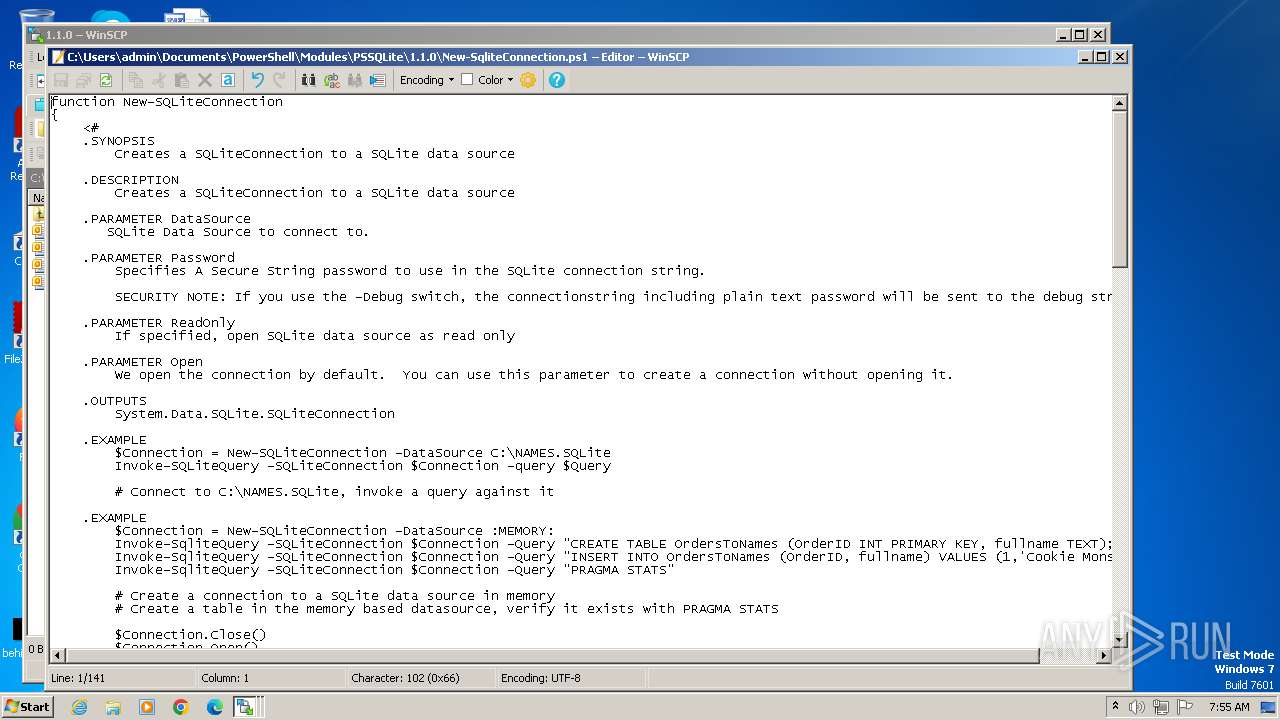
Task: Undo the last edit with blue arrow
Action: [257, 80]
